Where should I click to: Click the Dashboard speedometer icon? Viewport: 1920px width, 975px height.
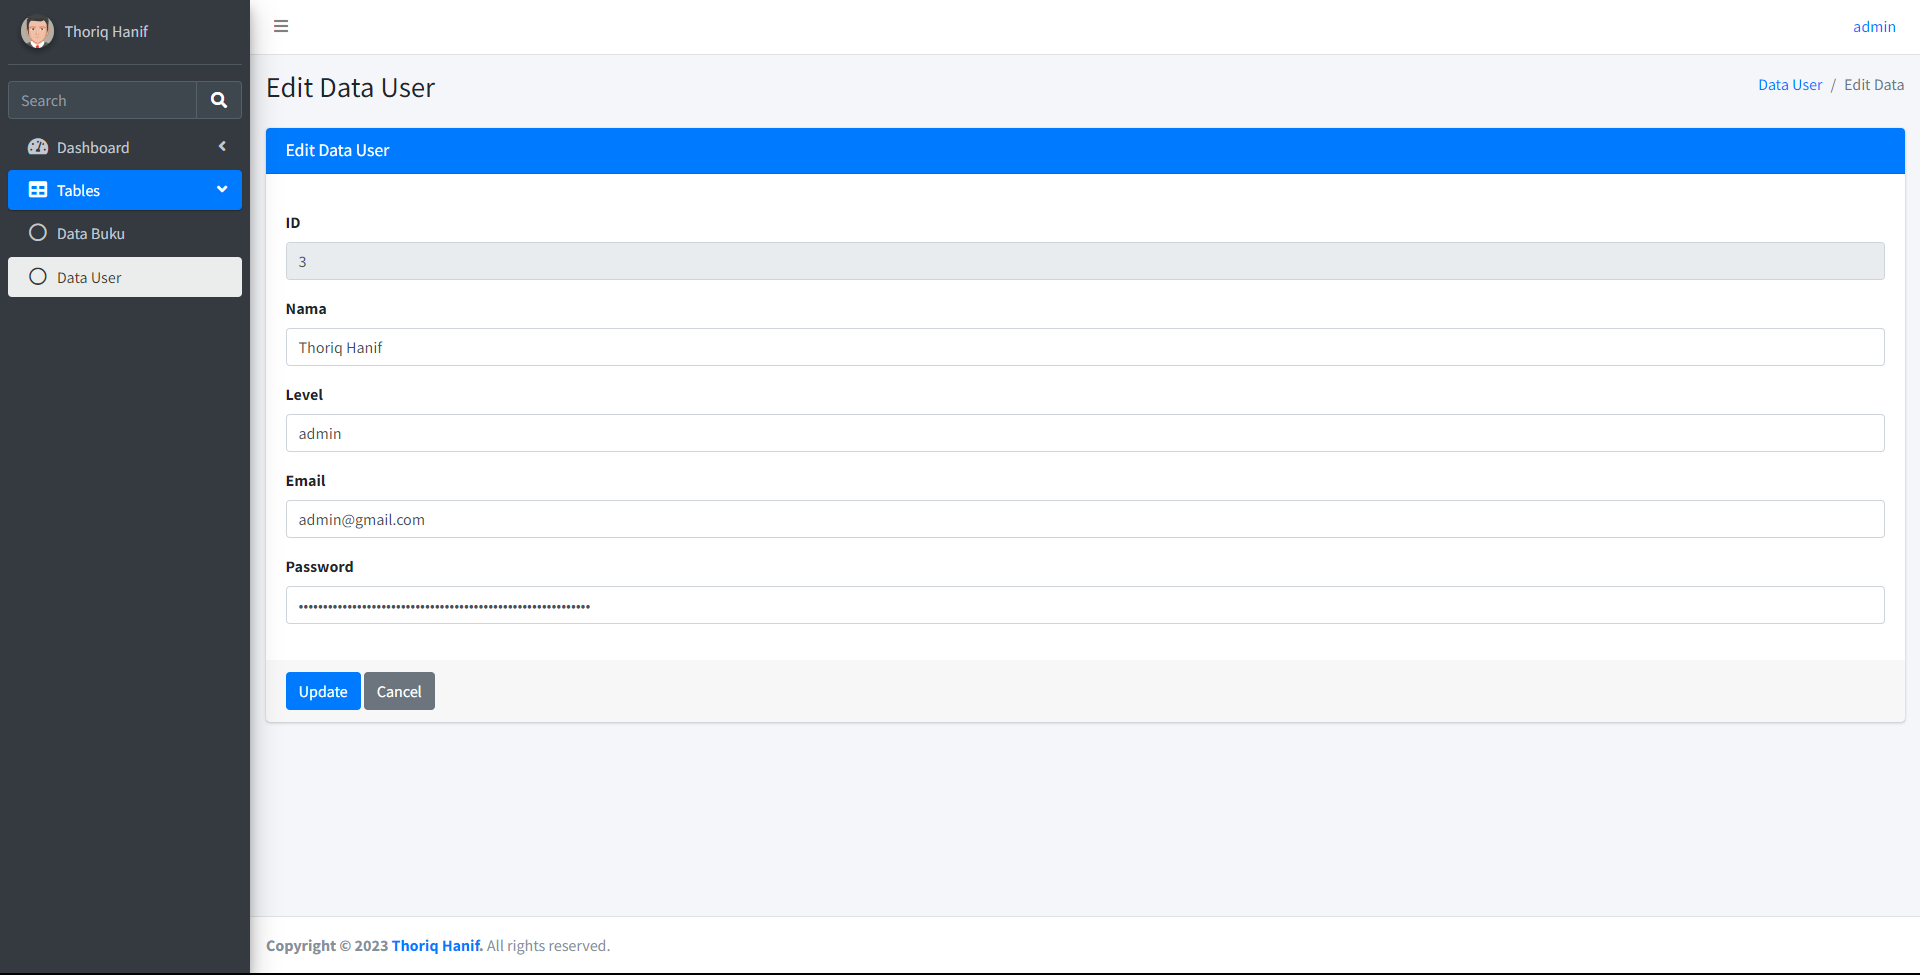click(x=38, y=147)
